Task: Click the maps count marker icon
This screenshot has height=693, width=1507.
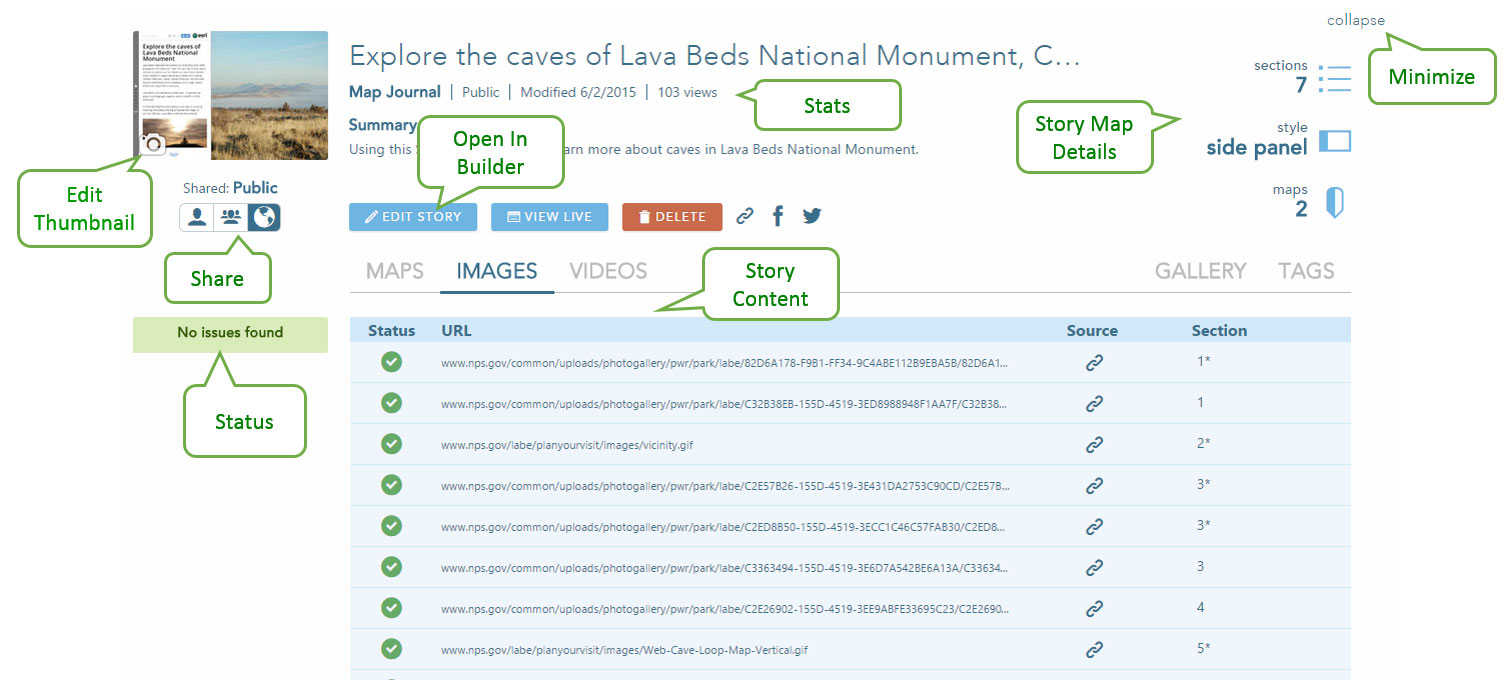Action: (x=1334, y=203)
